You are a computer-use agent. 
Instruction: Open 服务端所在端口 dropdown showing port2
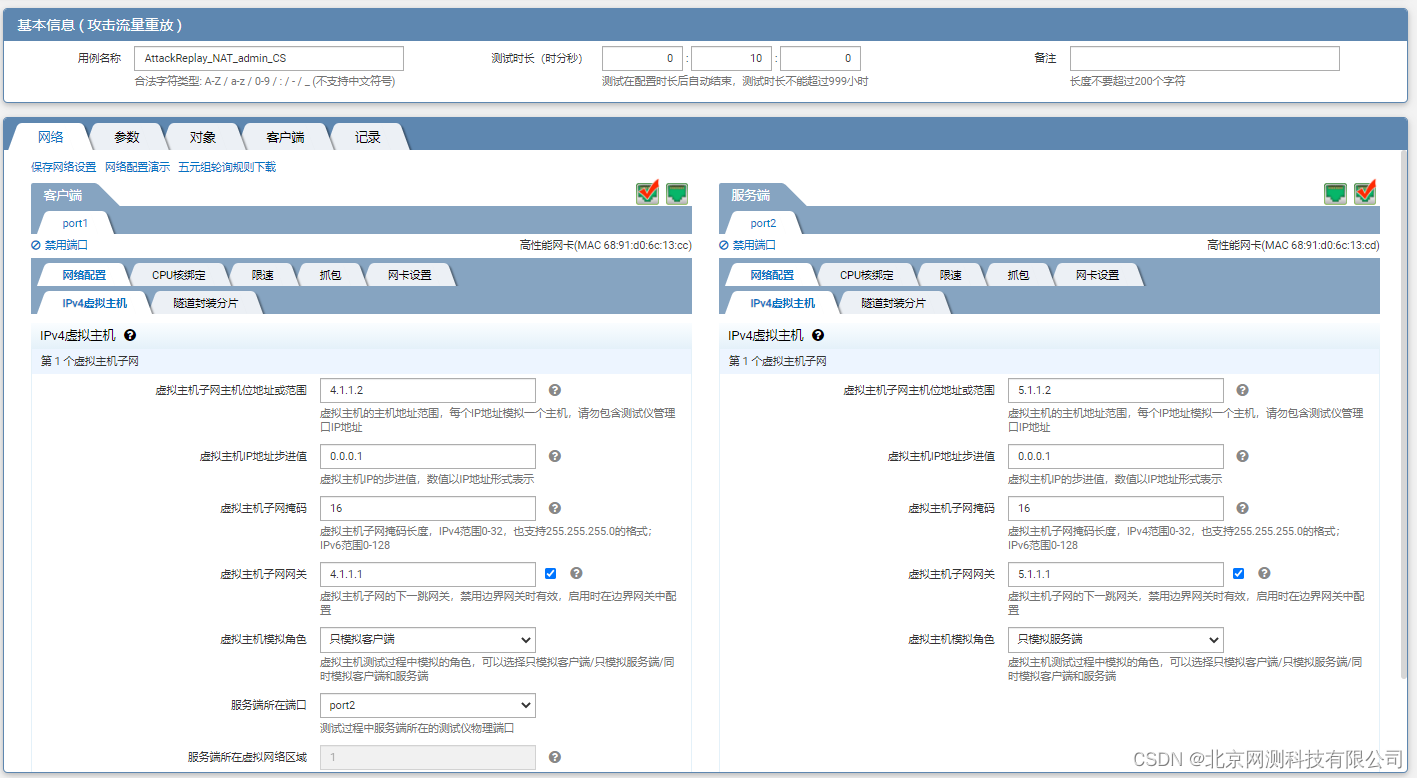point(428,706)
